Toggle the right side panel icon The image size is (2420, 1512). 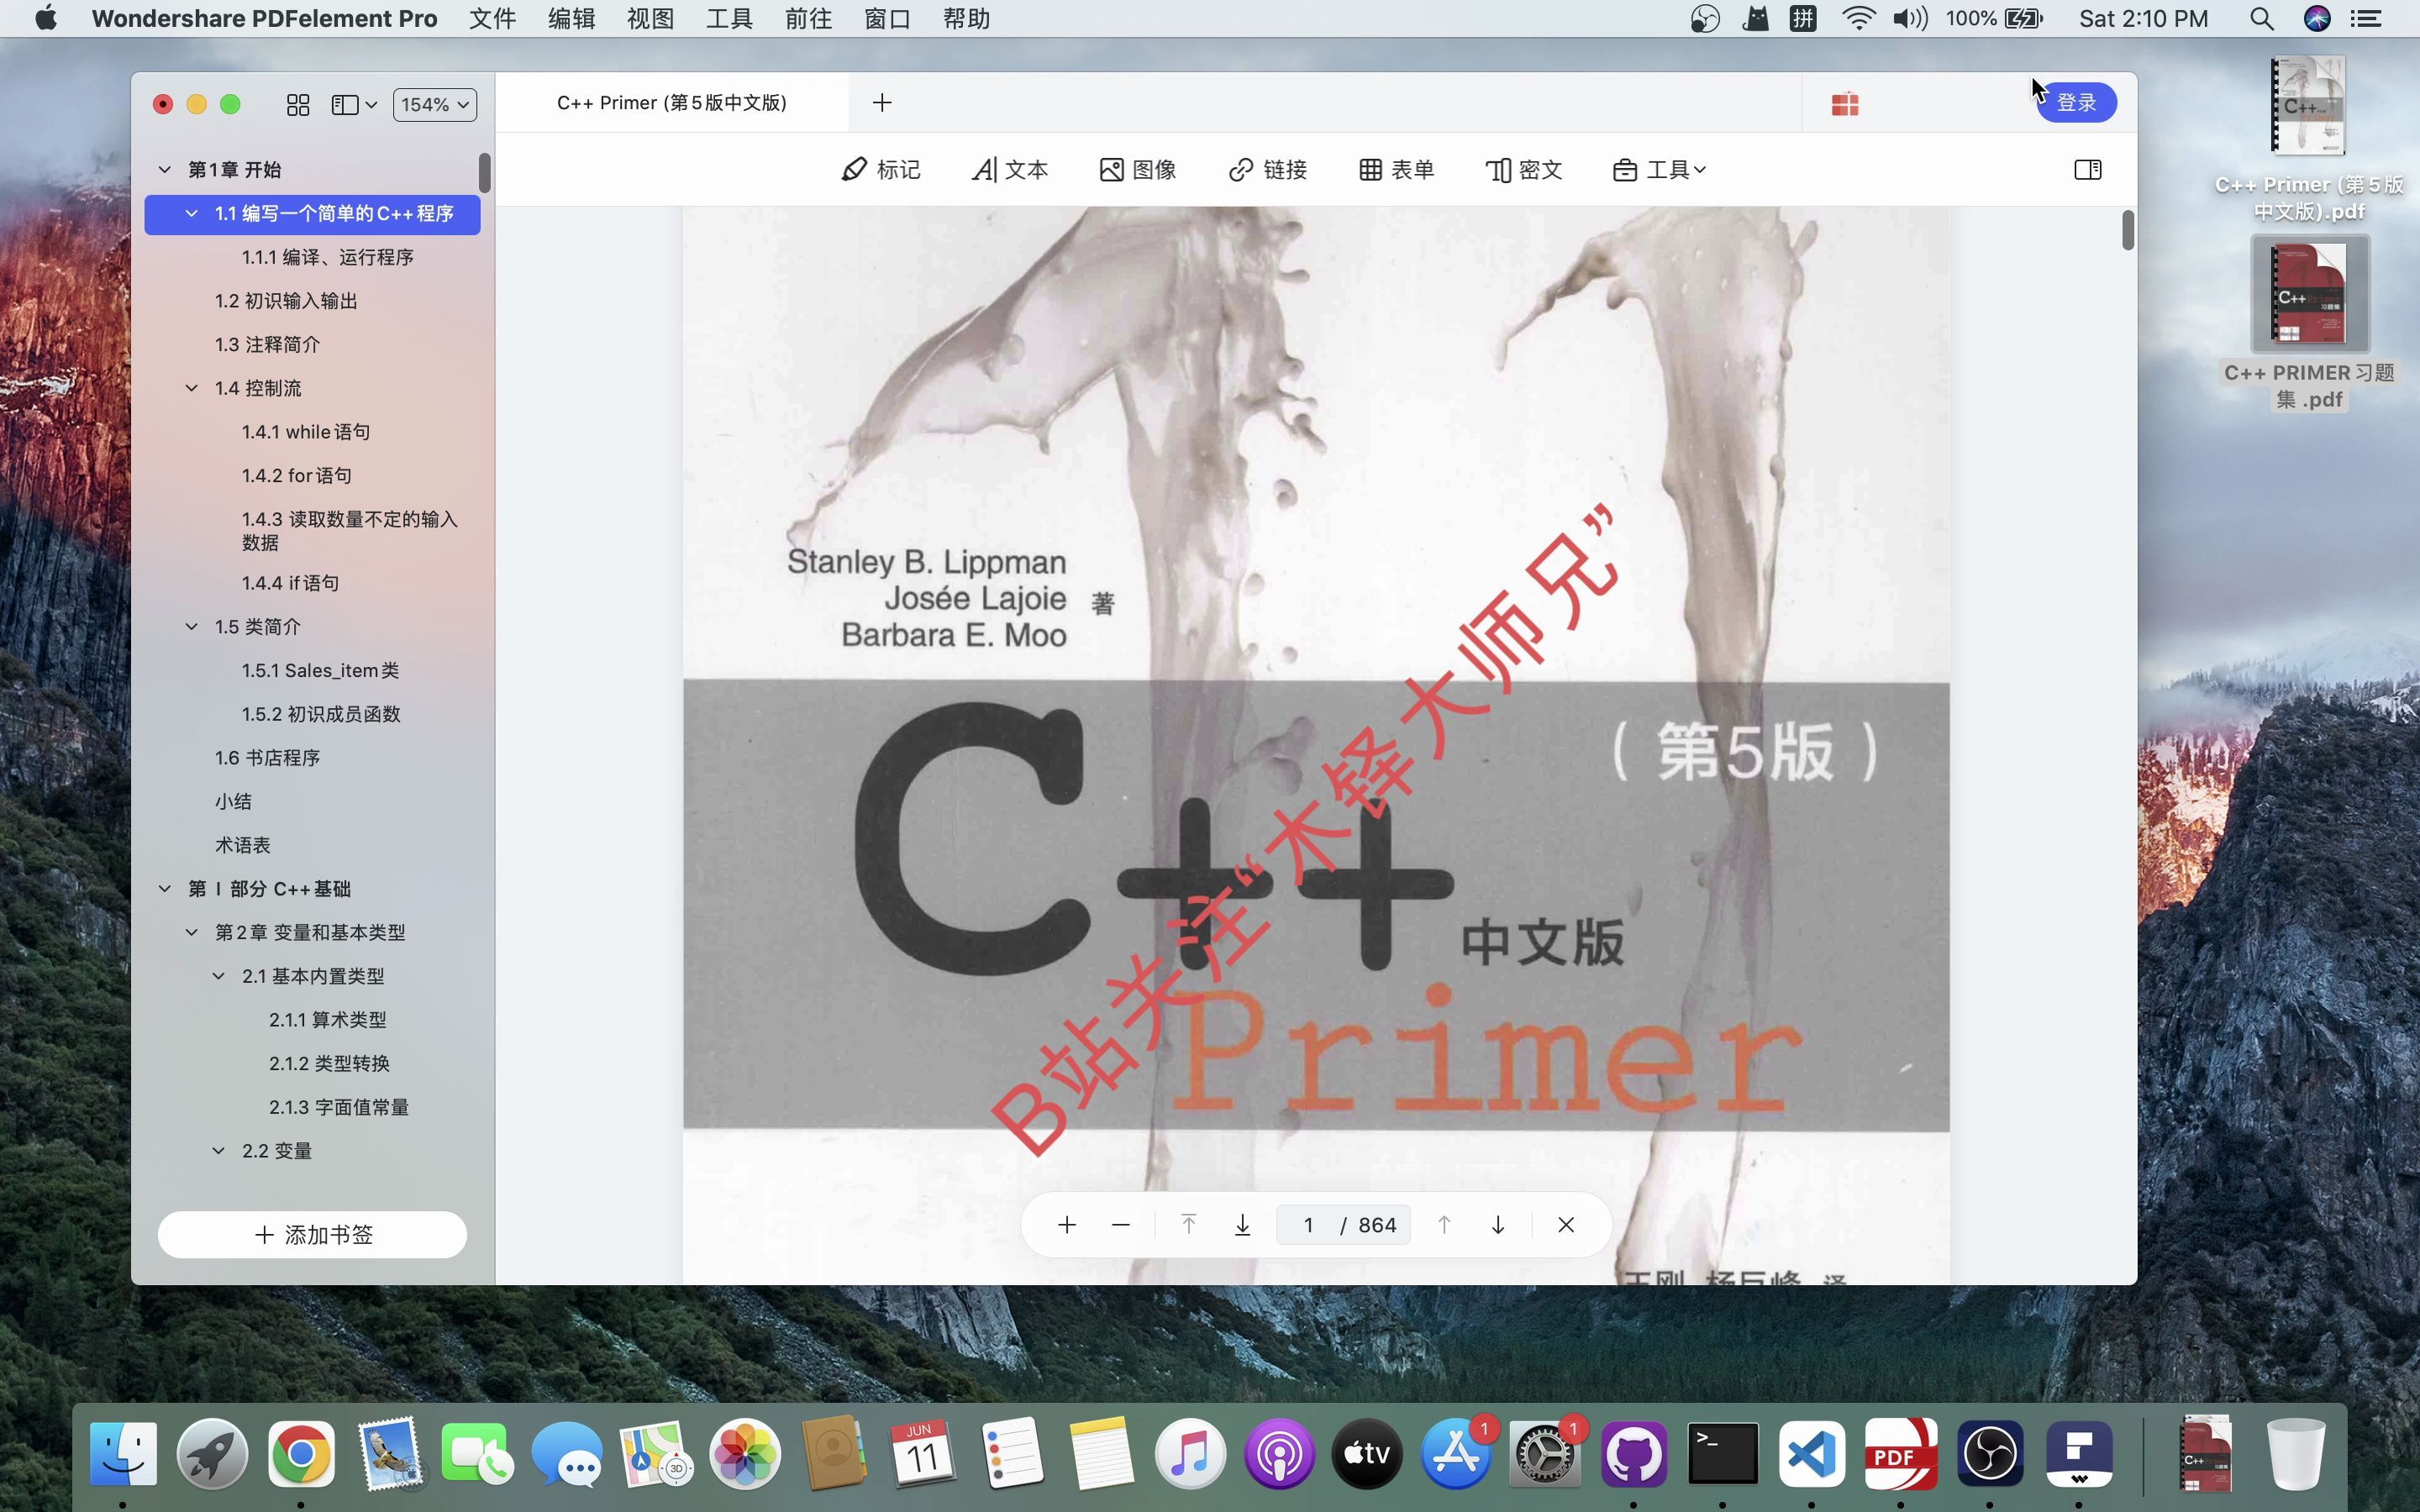pyautogui.click(x=2087, y=169)
